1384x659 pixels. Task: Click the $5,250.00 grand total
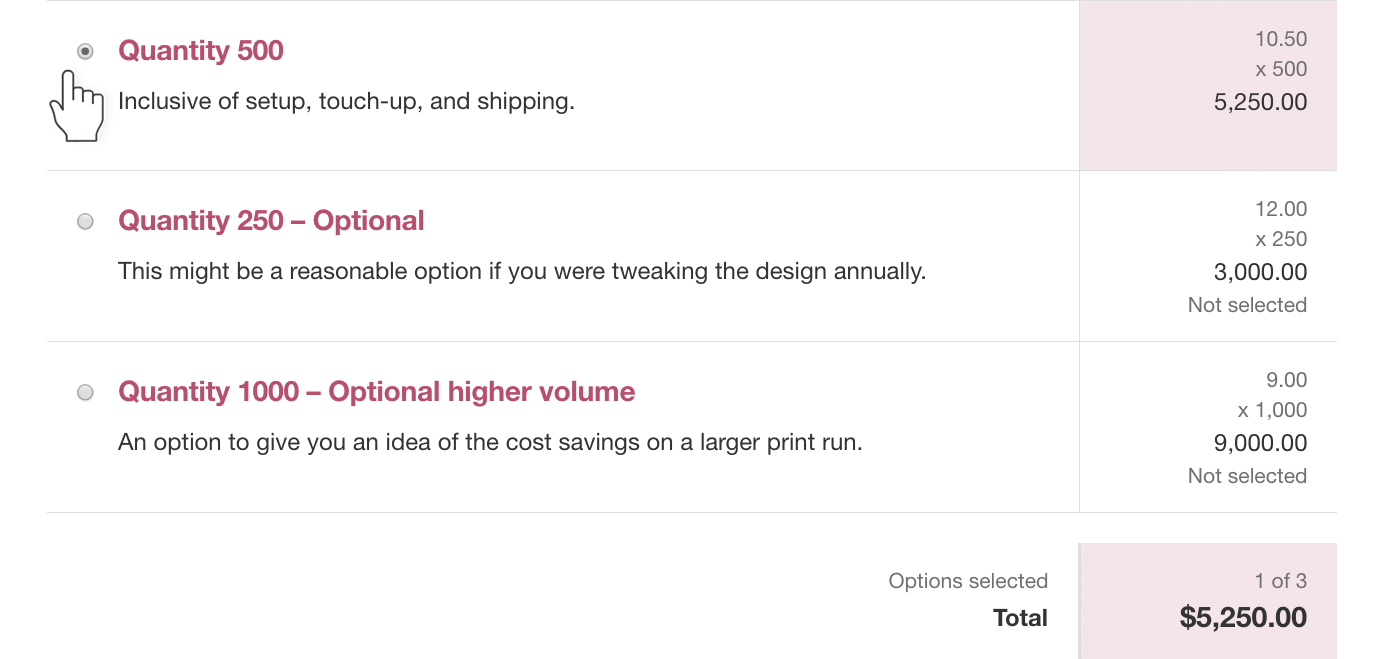[x=1243, y=618]
